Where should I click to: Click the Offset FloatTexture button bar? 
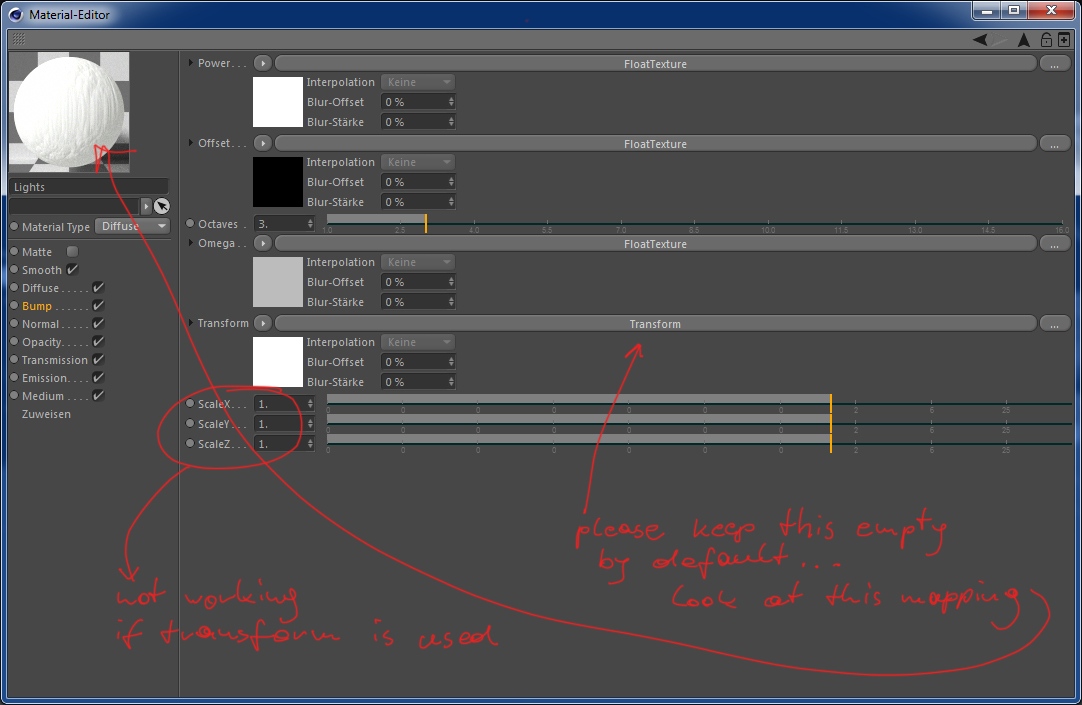656,144
